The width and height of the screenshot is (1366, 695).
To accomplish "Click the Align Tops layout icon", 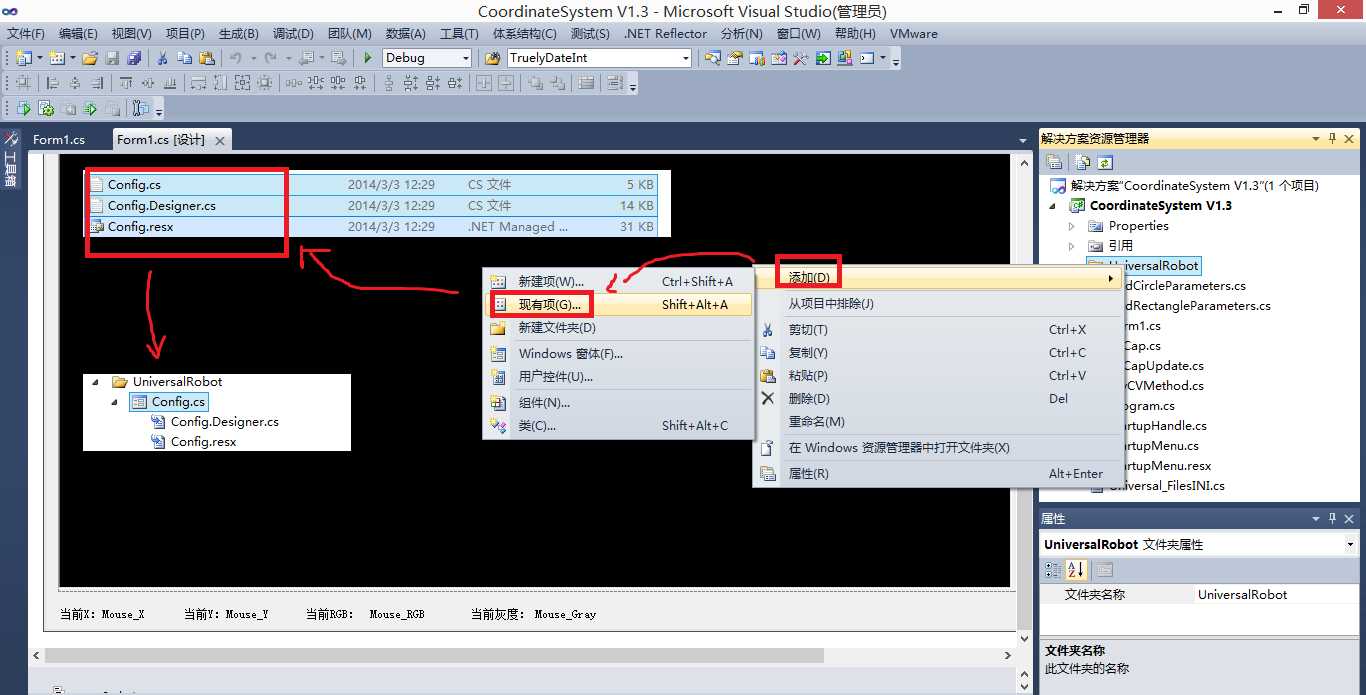I will click(x=126, y=83).
